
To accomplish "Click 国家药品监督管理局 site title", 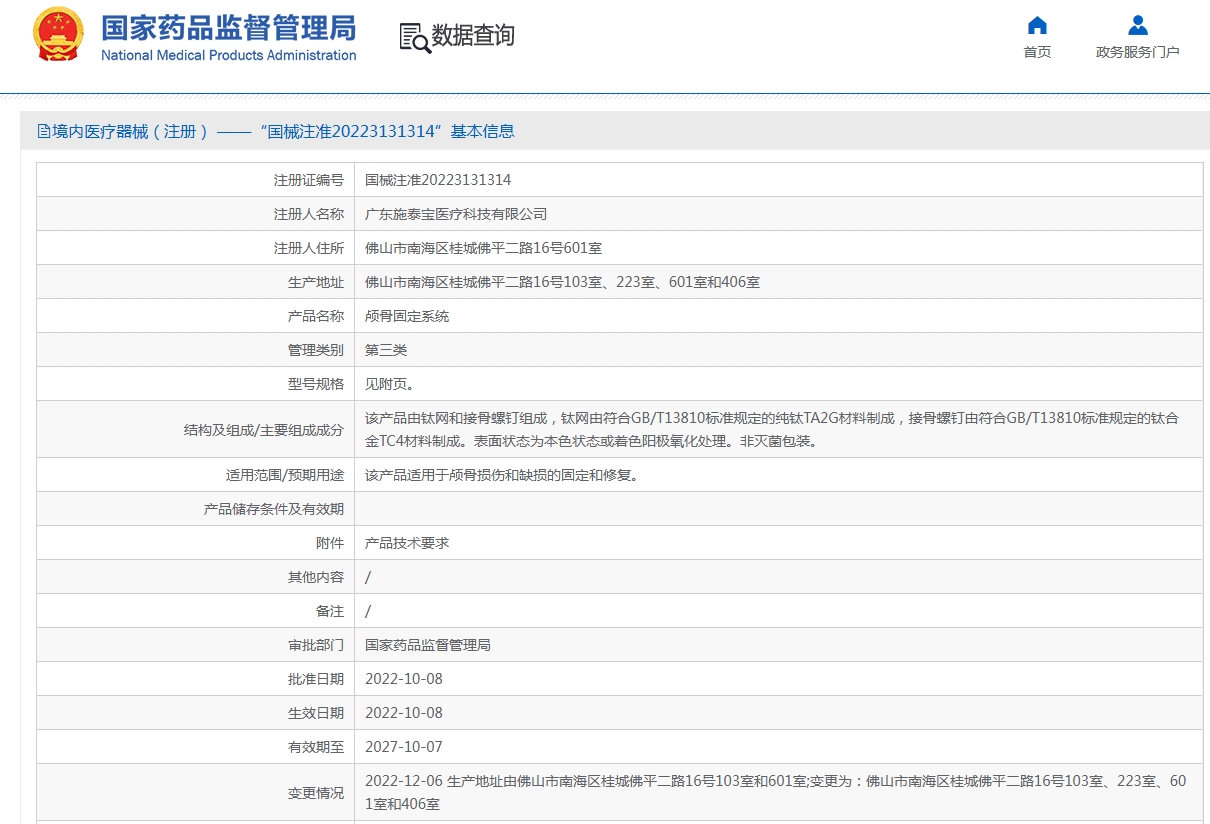I will [x=228, y=27].
